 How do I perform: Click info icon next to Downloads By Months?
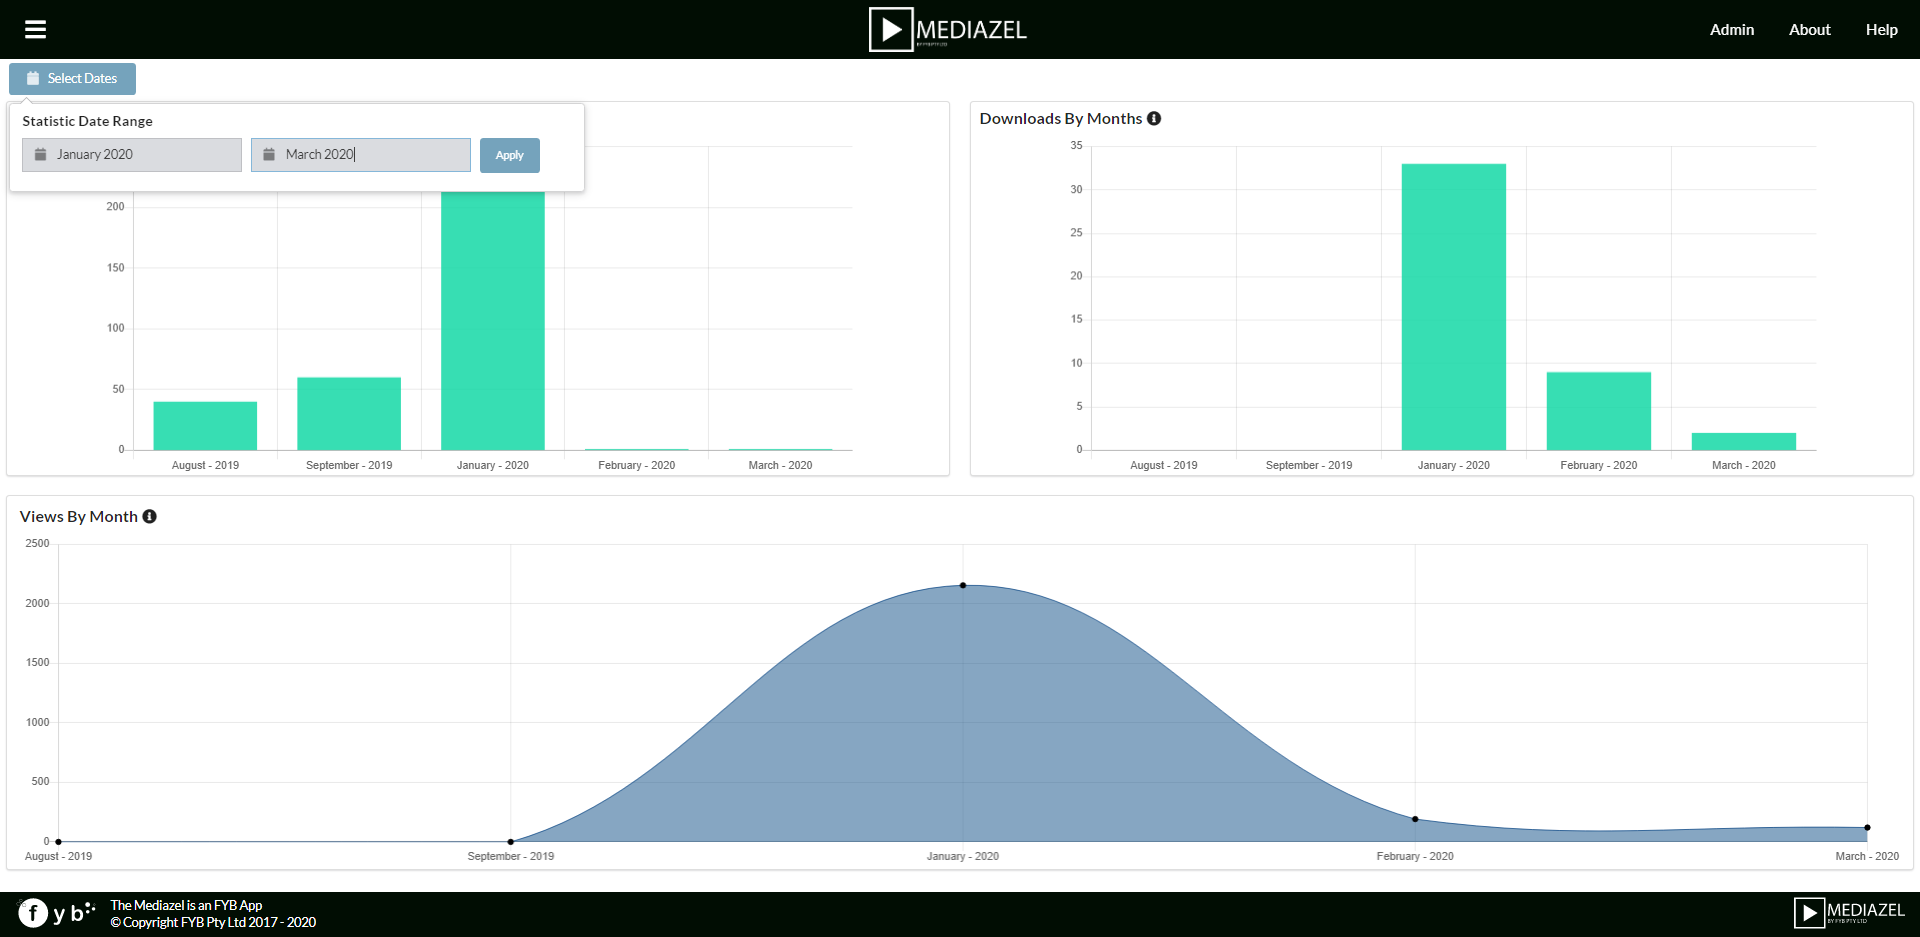(1154, 118)
